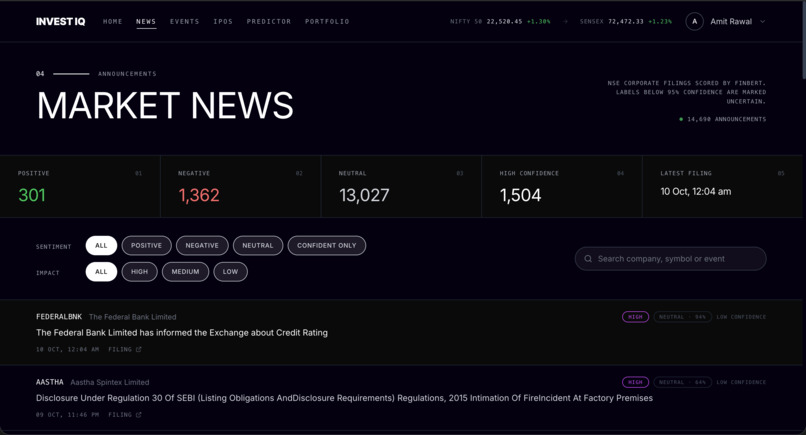Image resolution: width=806 pixels, height=435 pixels.
Task: Click the page vertical scrollbar thumb
Action: click(x=803, y=40)
